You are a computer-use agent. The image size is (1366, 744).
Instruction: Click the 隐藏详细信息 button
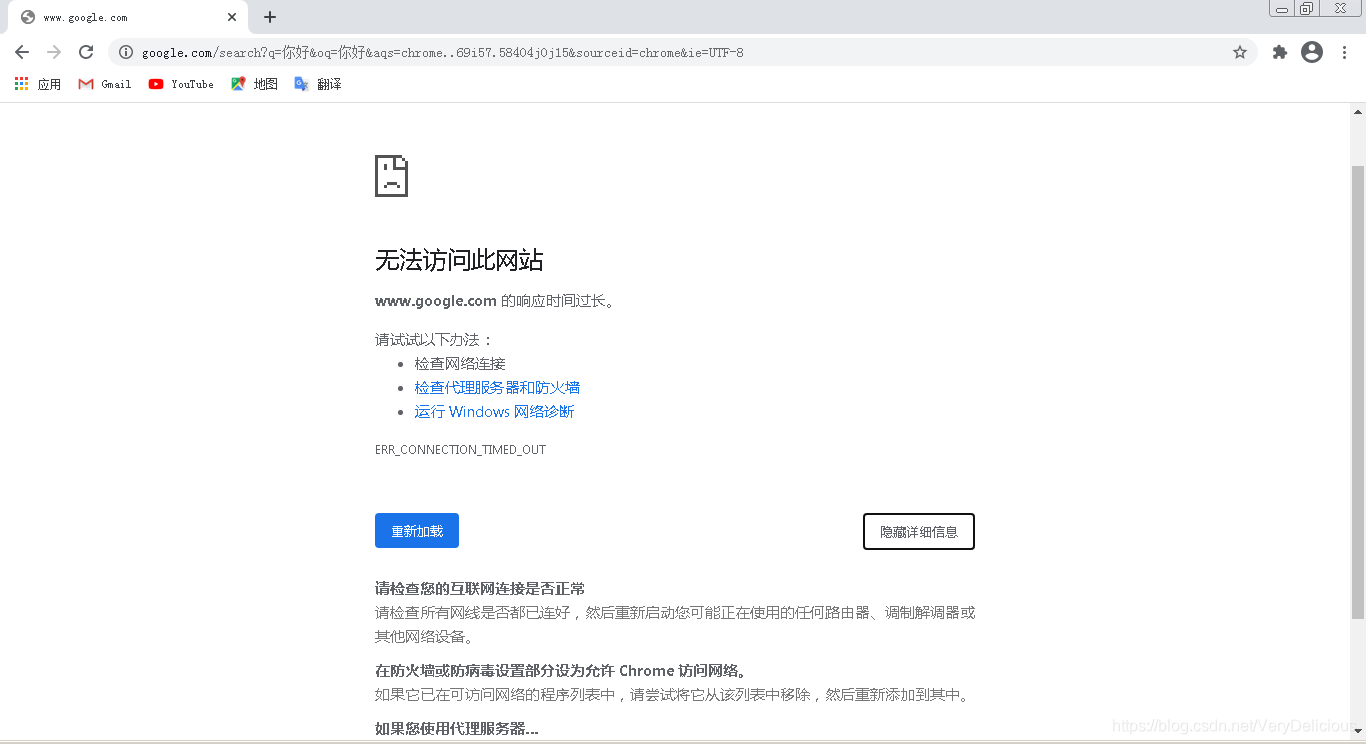[x=919, y=532]
